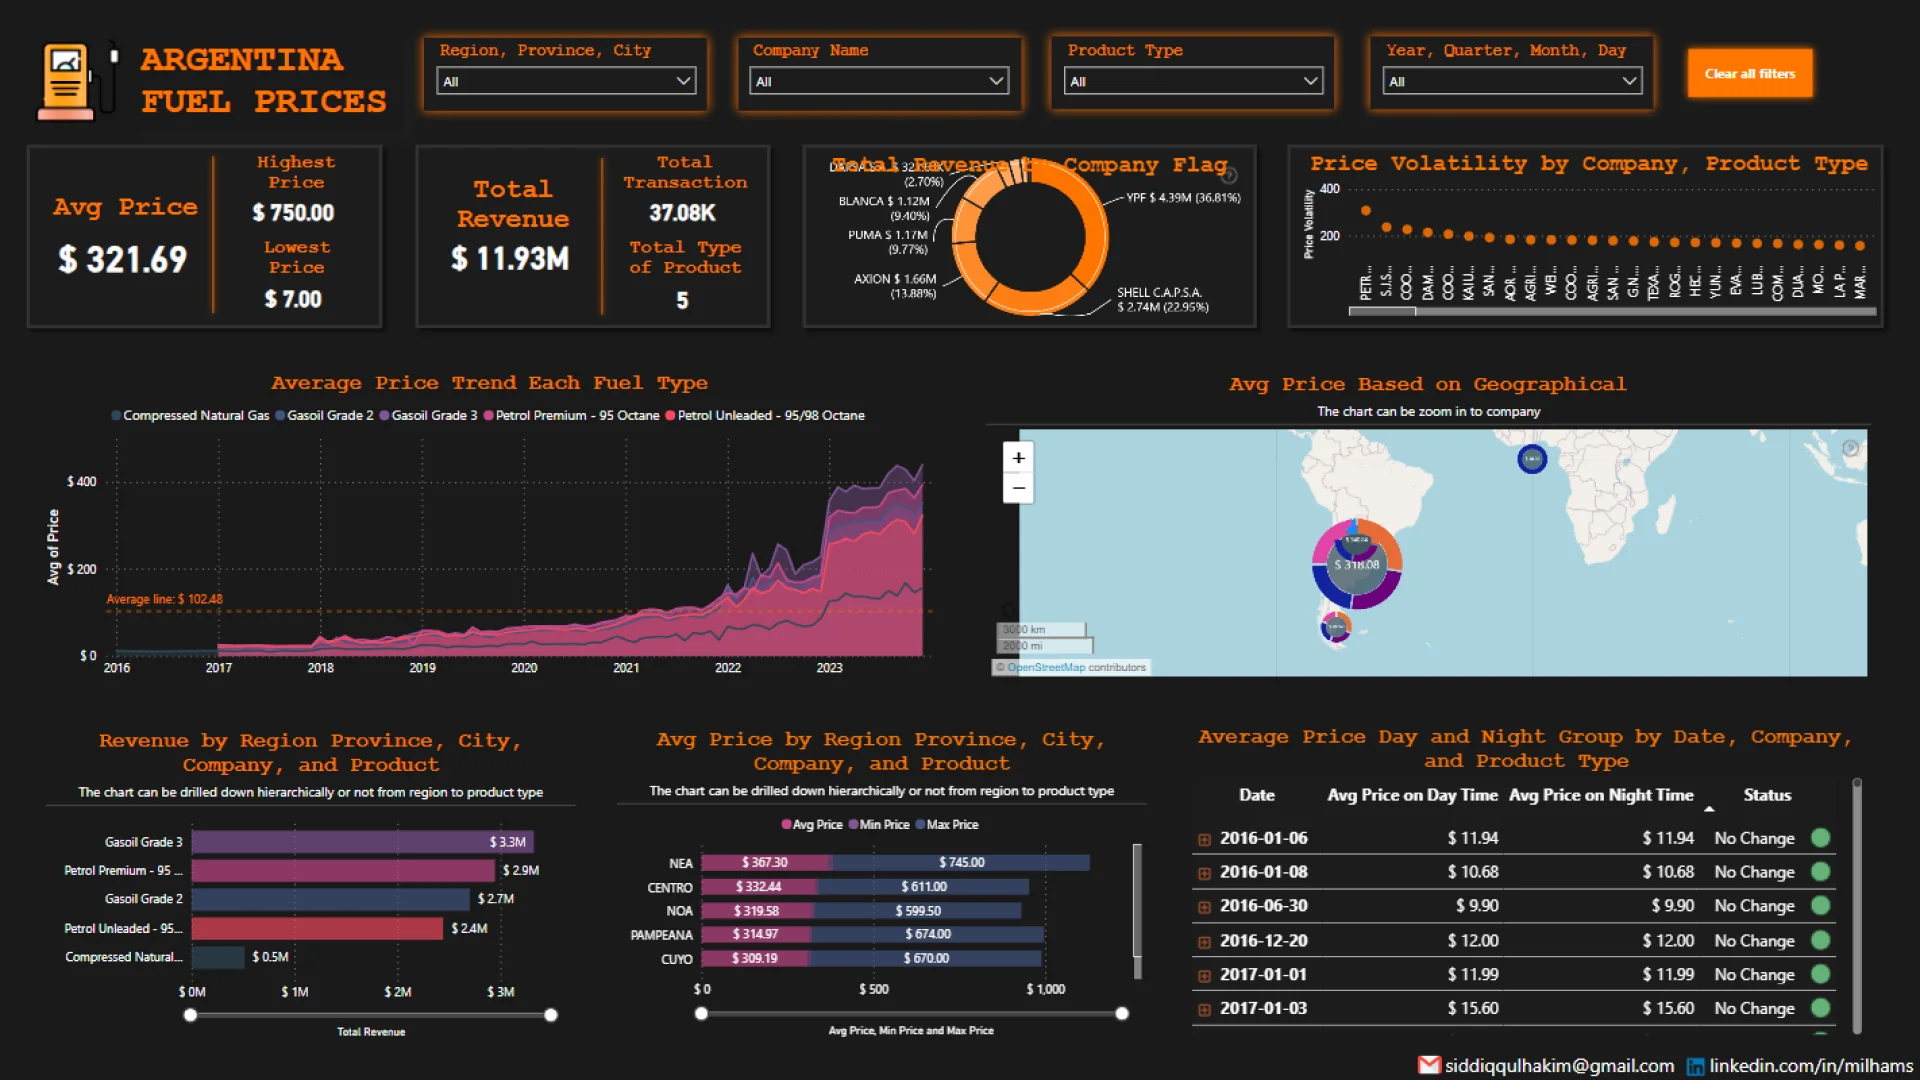Click the blue circle marker in the Atlantic on map
The width and height of the screenshot is (1920, 1080).
click(x=1532, y=459)
